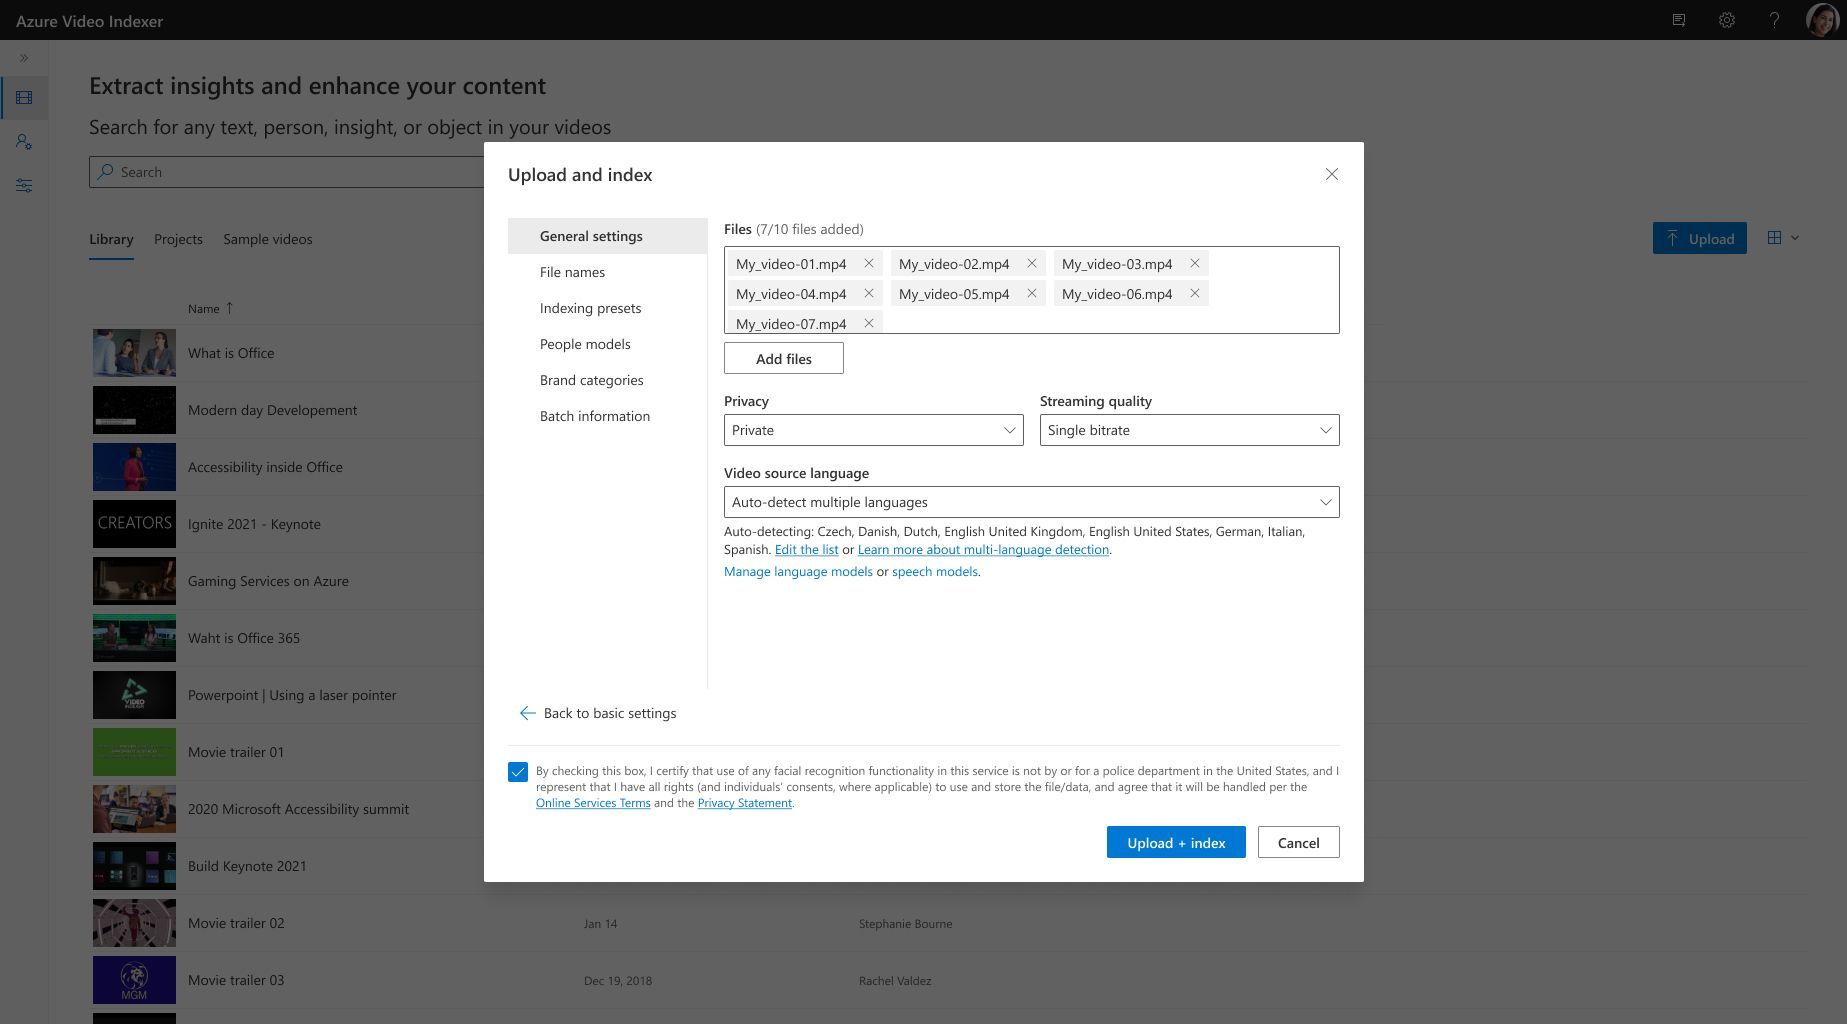Remove My_video-01.mp4 from the file list
Viewport: 1847px width, 1024px height.
coord(869,264)
